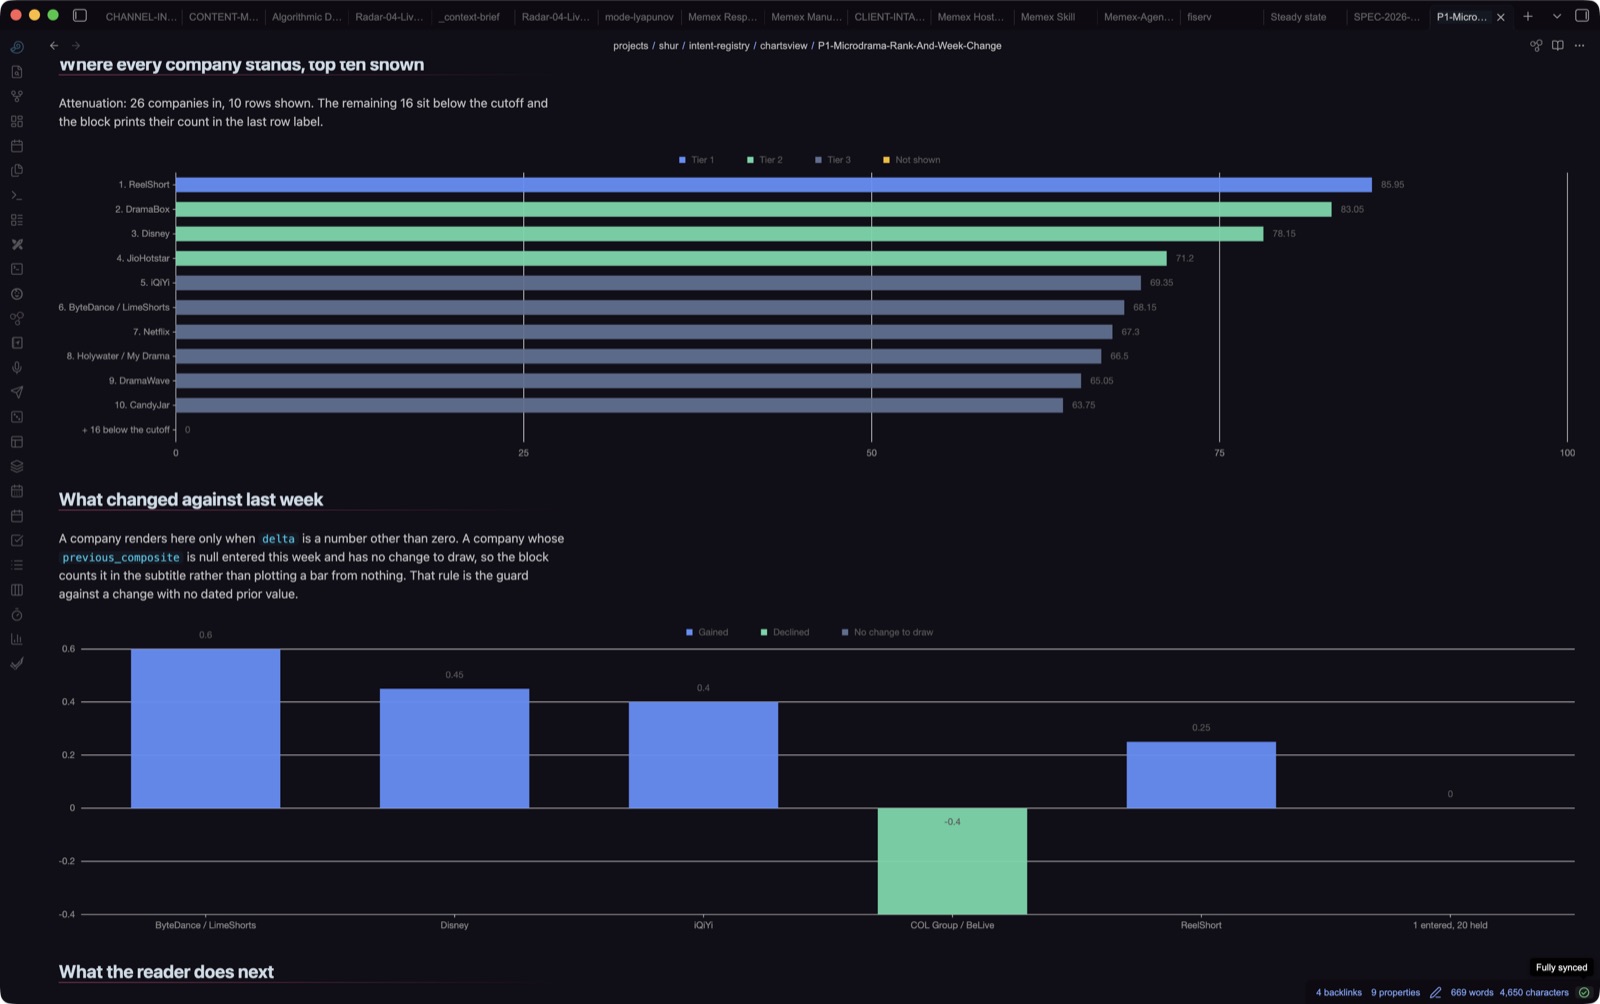Viewport: 1600px width, 1004px height.
Task: Click the double checkmark icon in the ribbon
Action: [x=17, y=663]
